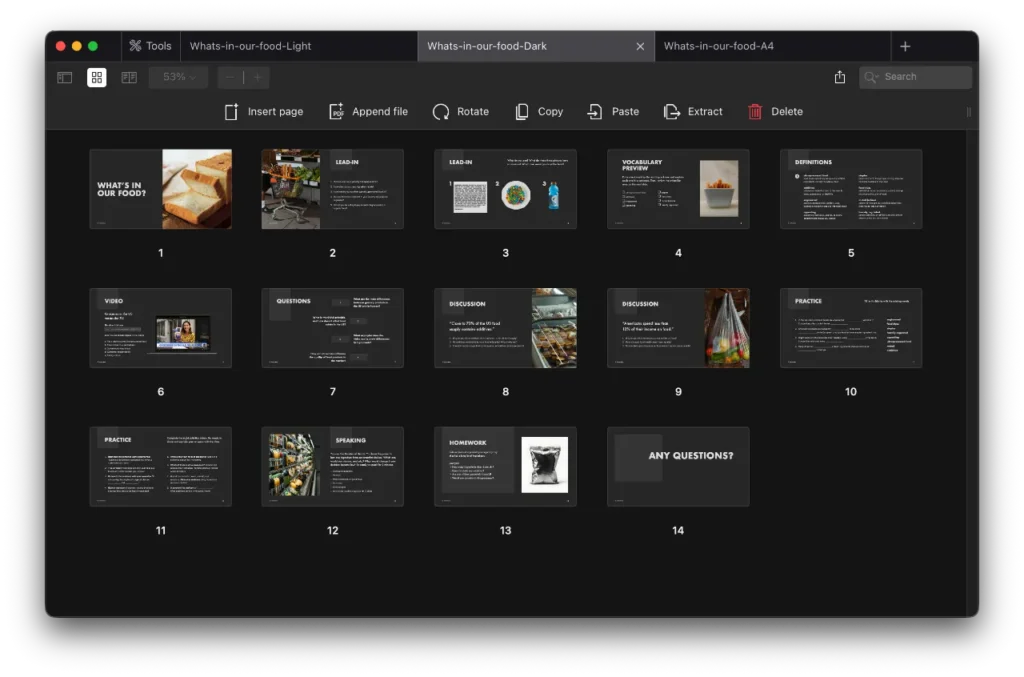Click the Copy button

coord(539,112)
